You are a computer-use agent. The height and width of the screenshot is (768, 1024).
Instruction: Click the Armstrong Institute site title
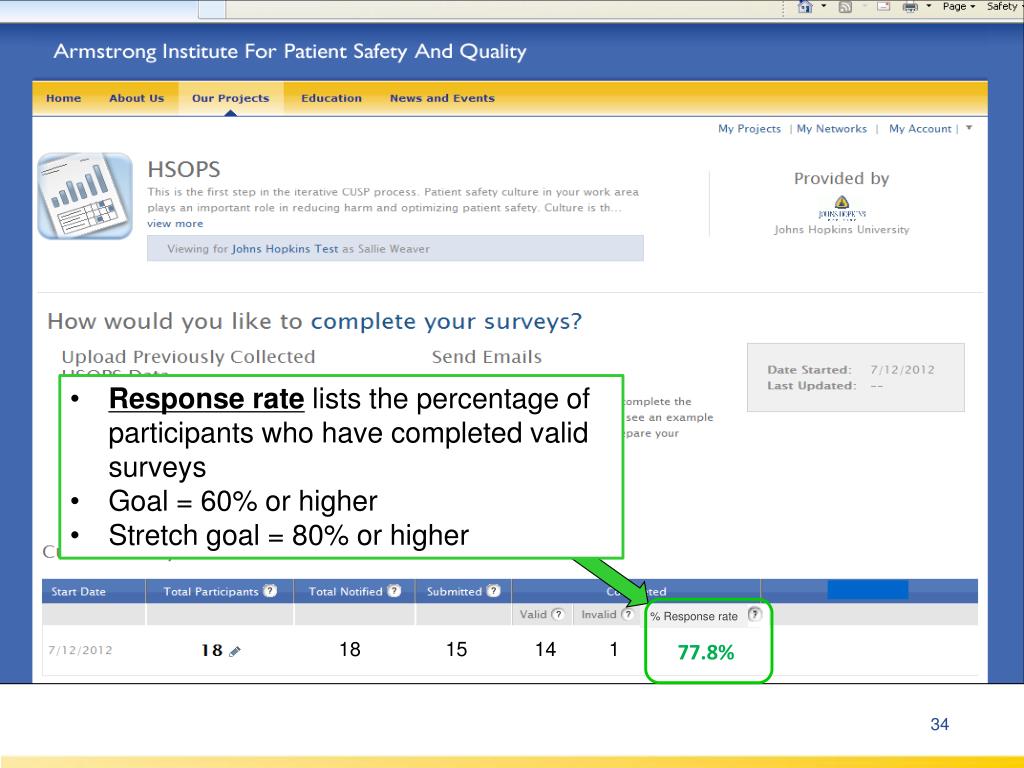click(x=290, y=51)
